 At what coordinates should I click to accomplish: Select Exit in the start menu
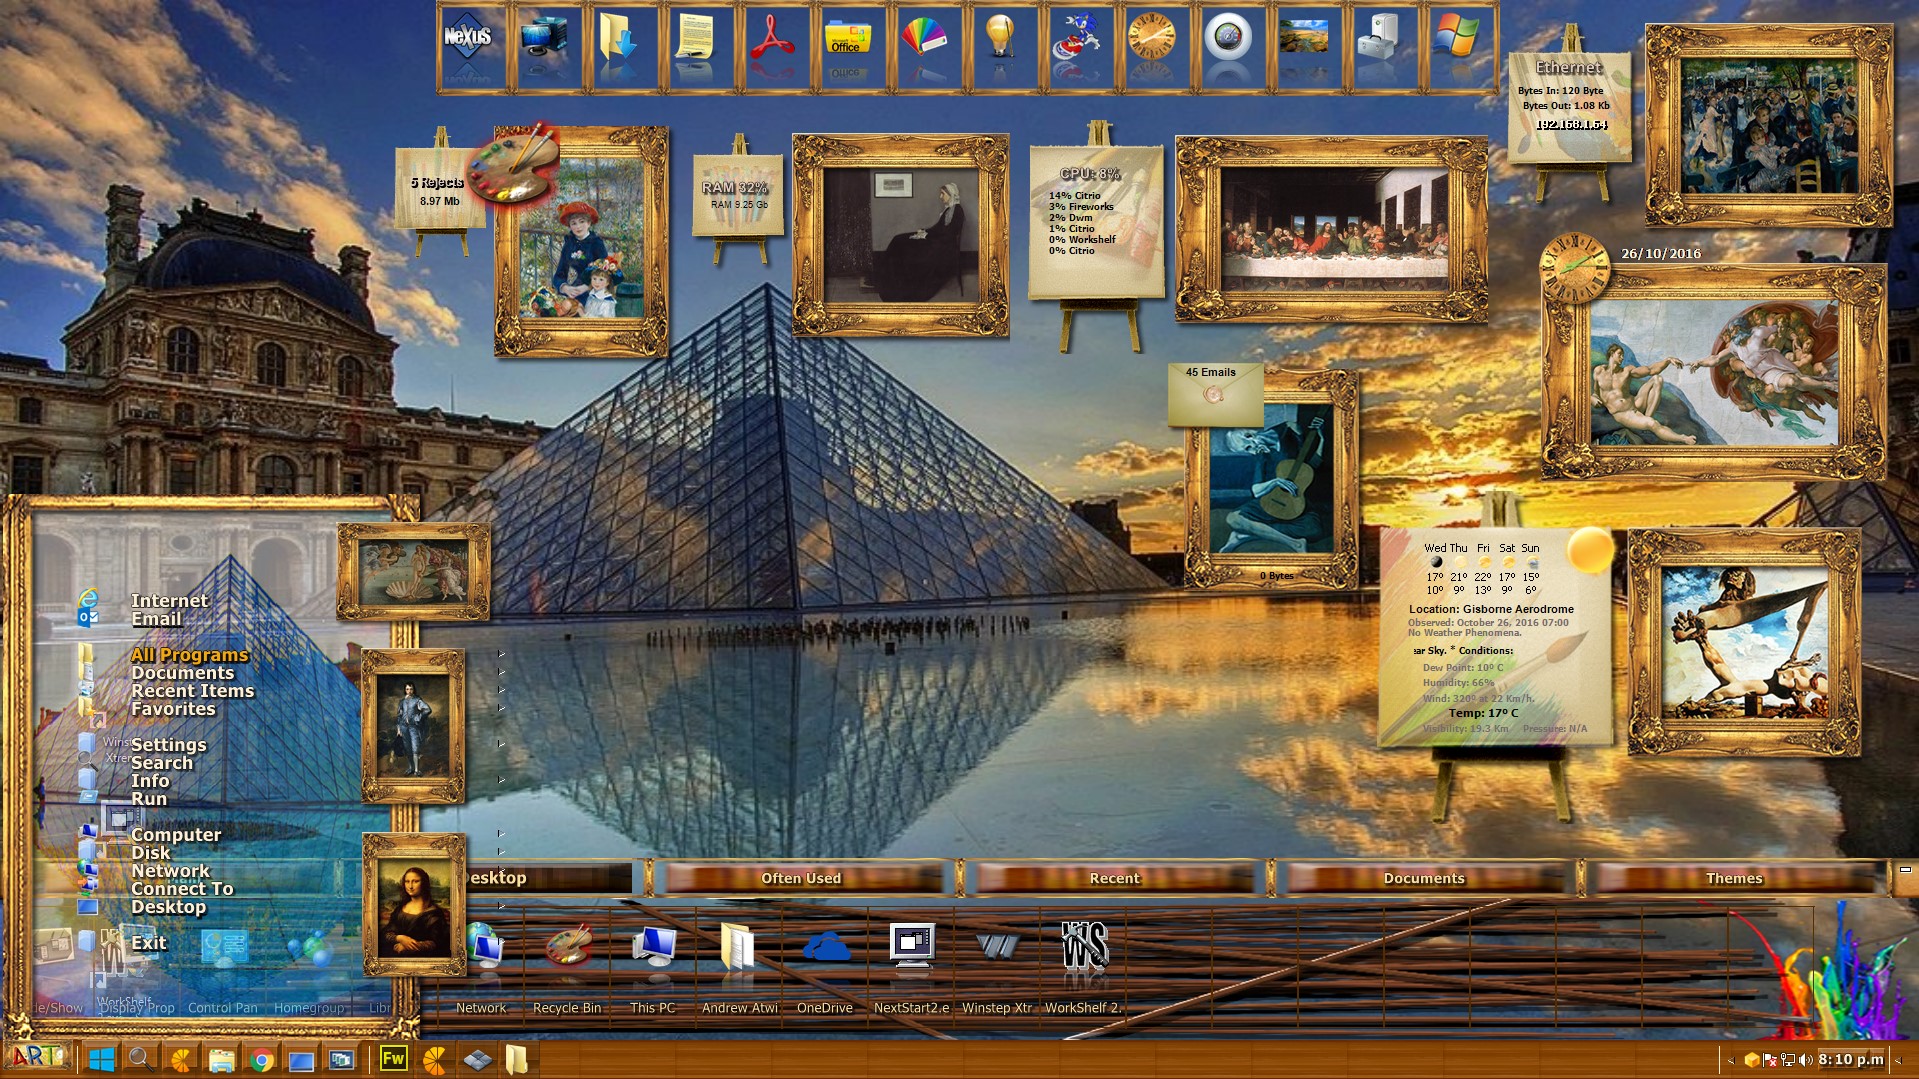[148, 942]
